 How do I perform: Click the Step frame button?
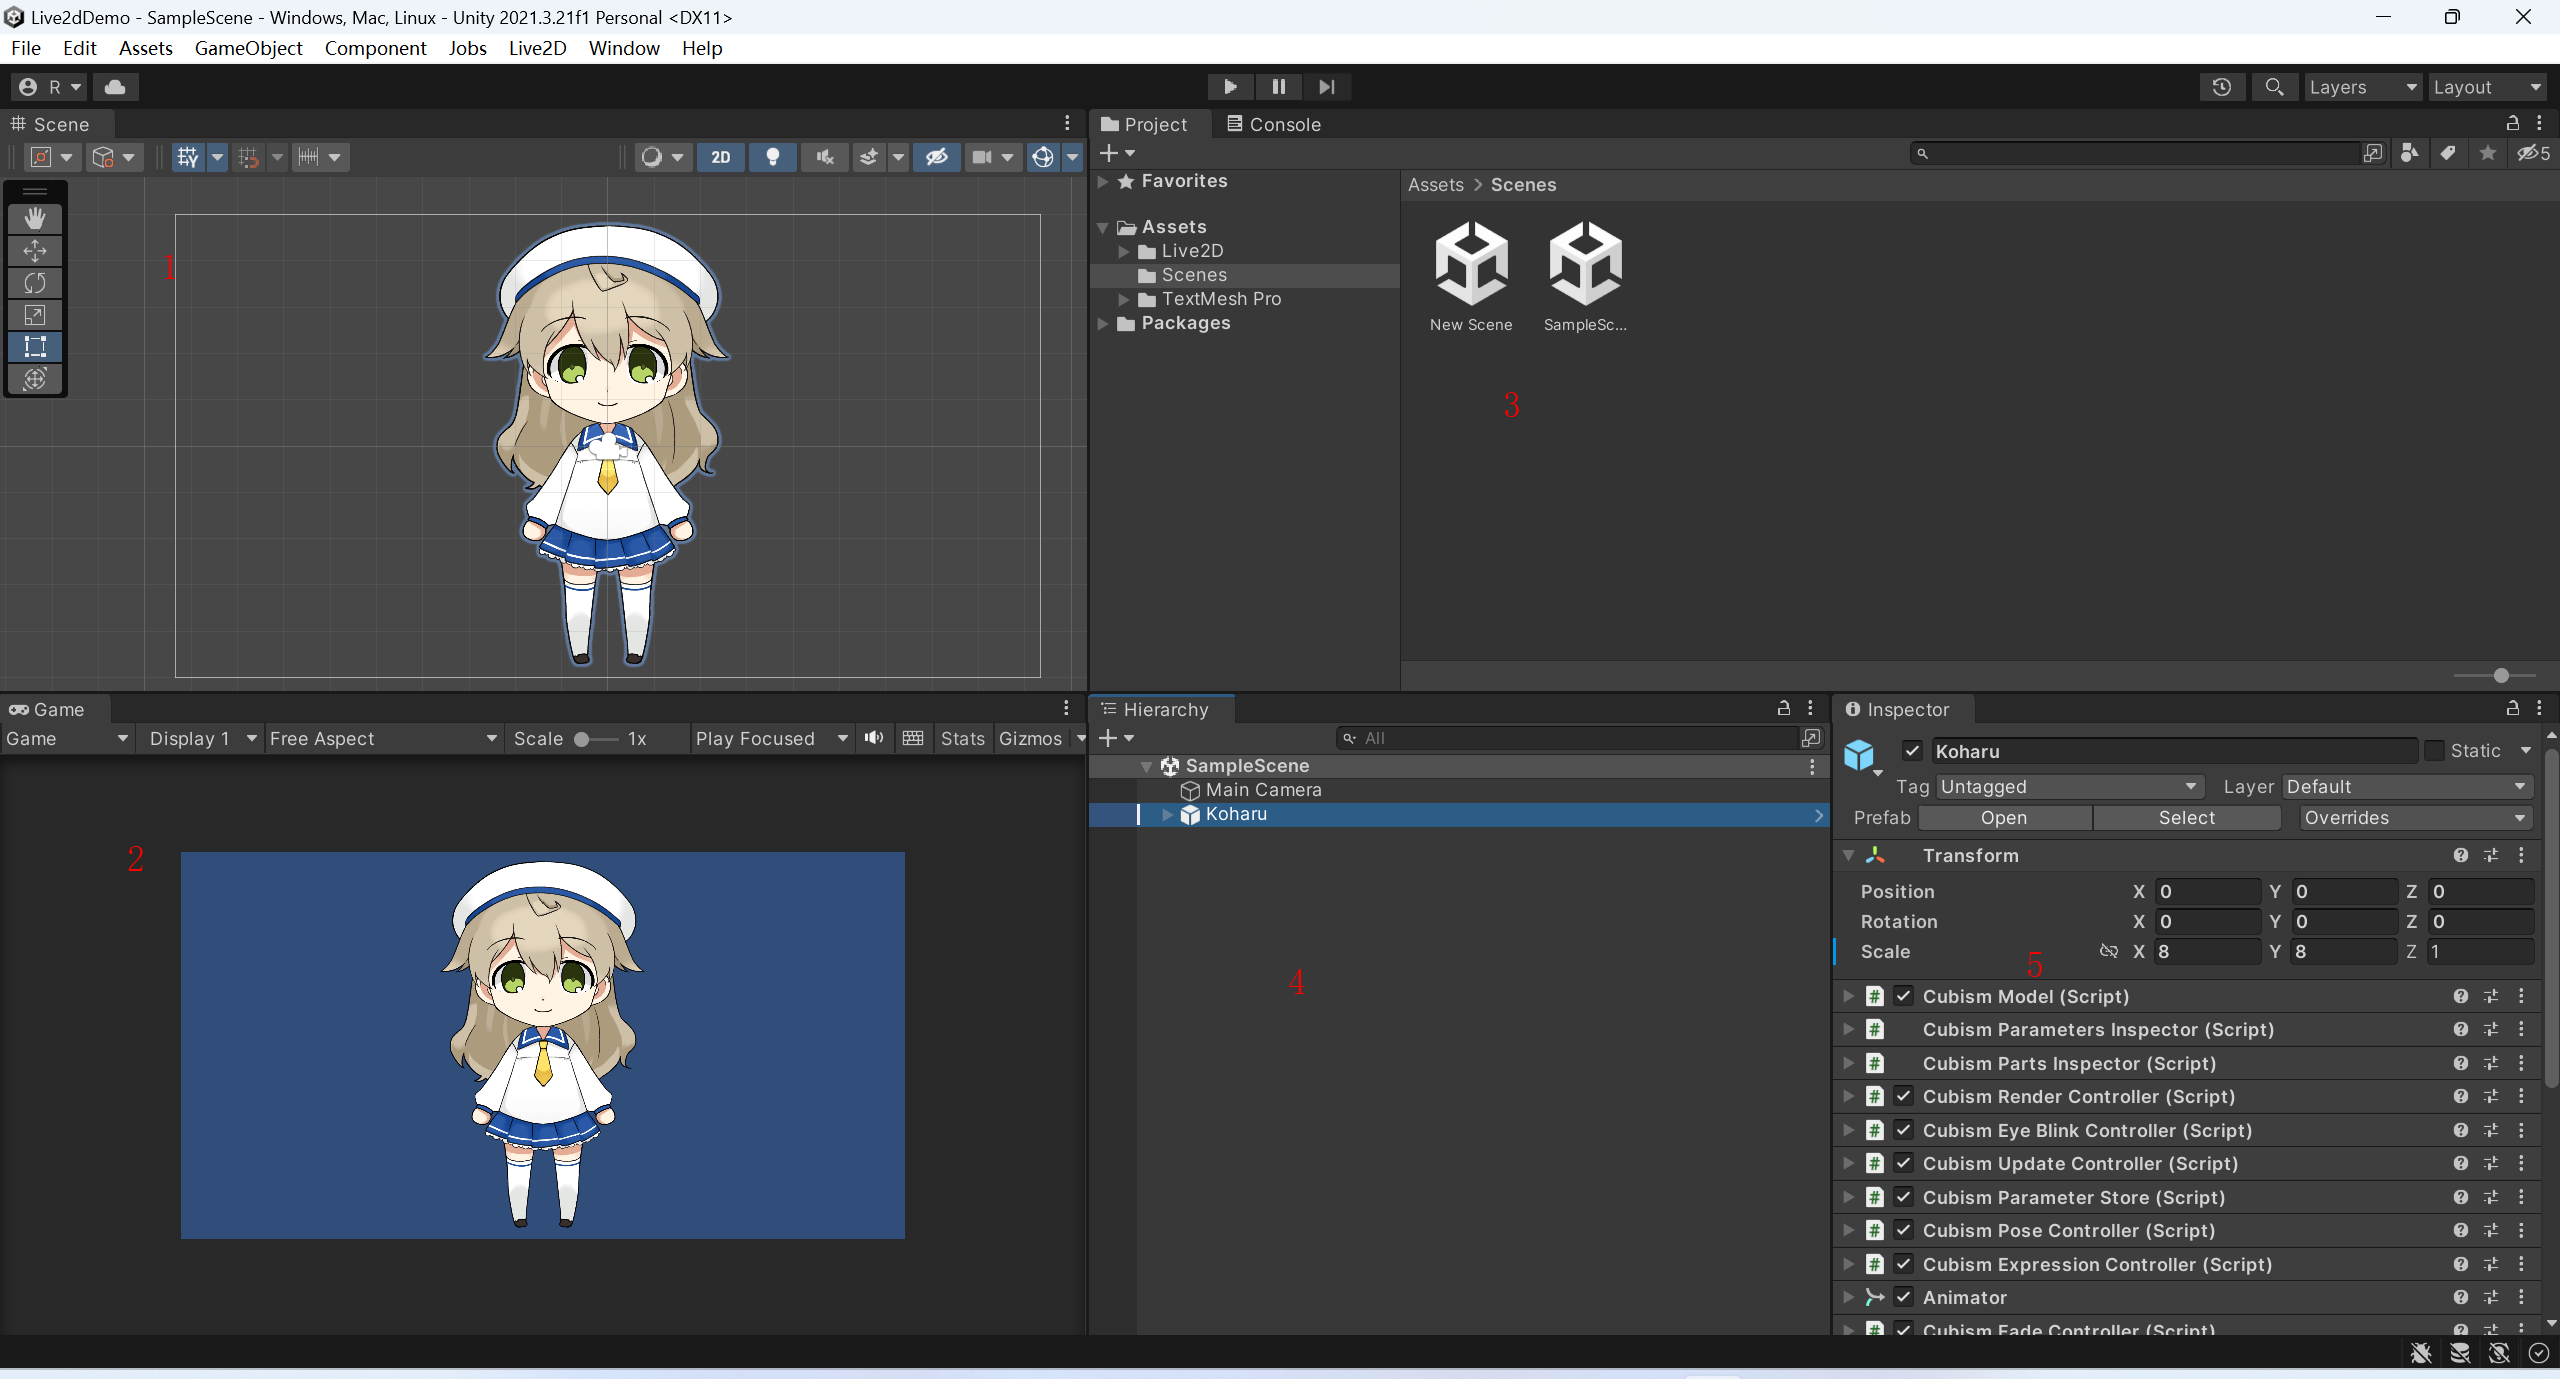click(x=1326, y=87)
